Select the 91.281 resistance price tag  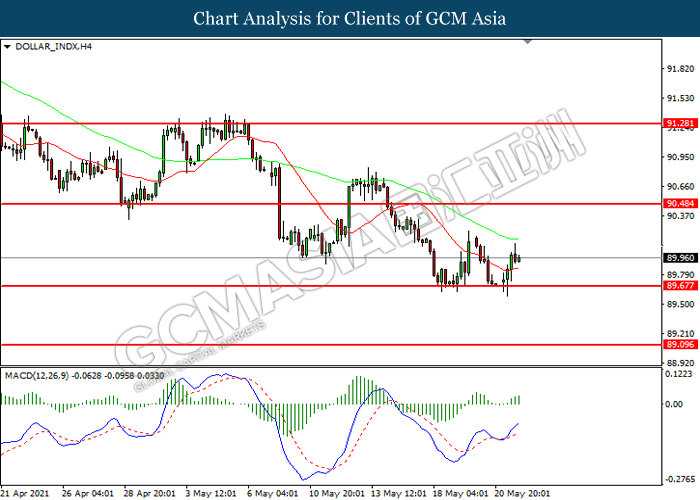click(x=680, y=123)
